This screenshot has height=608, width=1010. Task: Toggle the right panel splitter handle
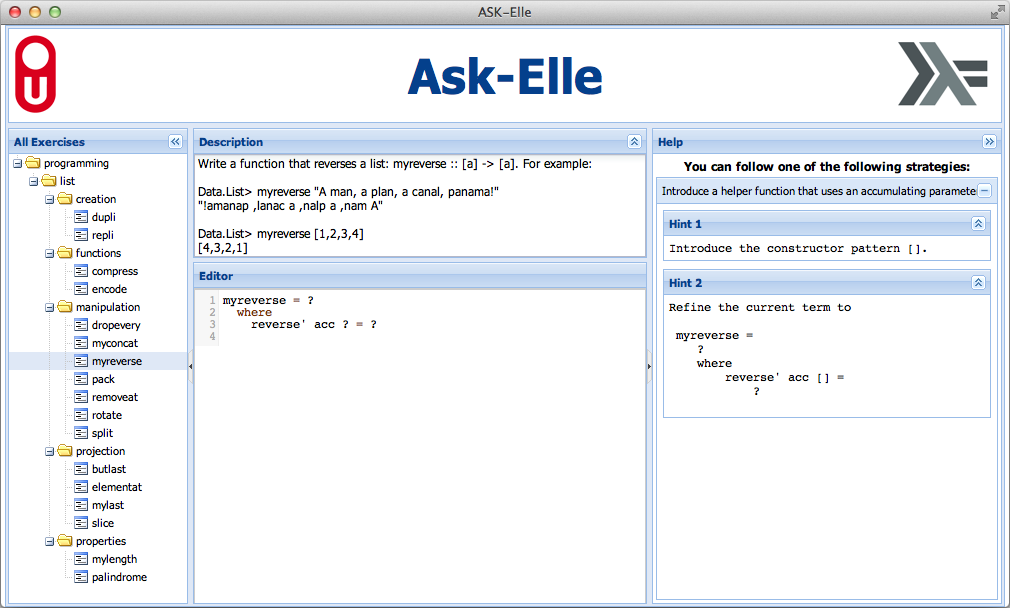[x=649, y=366]
